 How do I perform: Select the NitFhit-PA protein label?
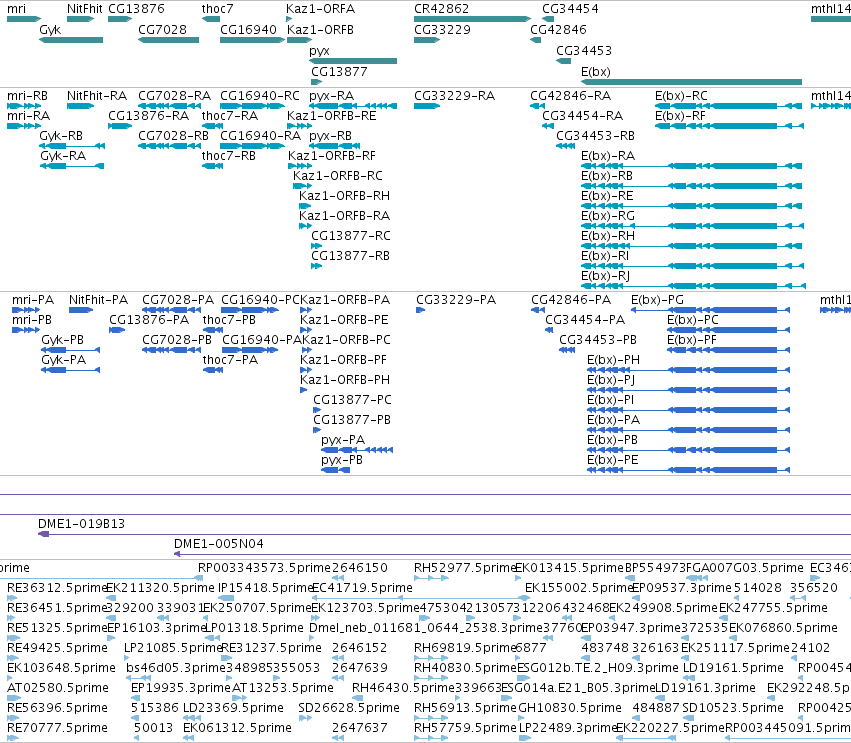point(98,300)
